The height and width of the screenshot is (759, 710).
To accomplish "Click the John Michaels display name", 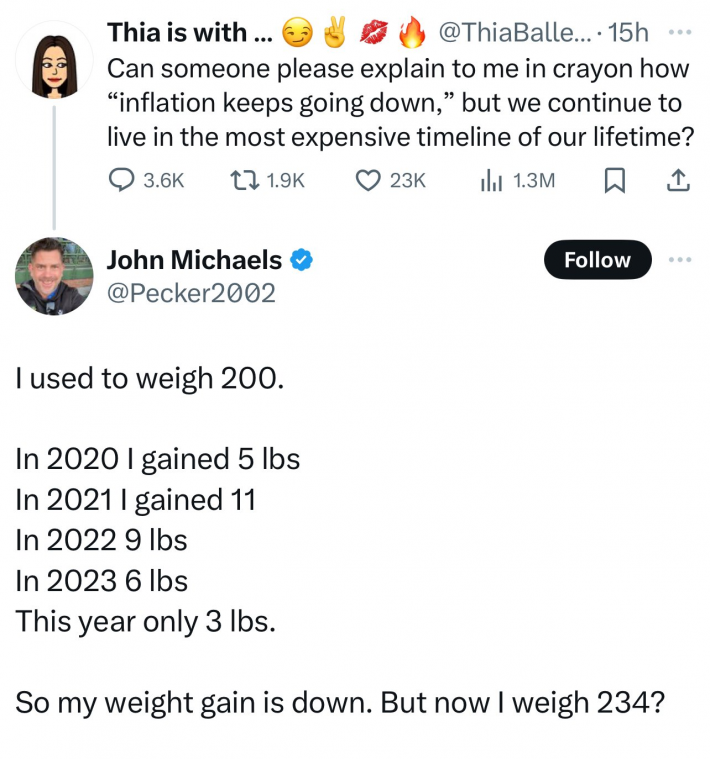I will [194, 261].
